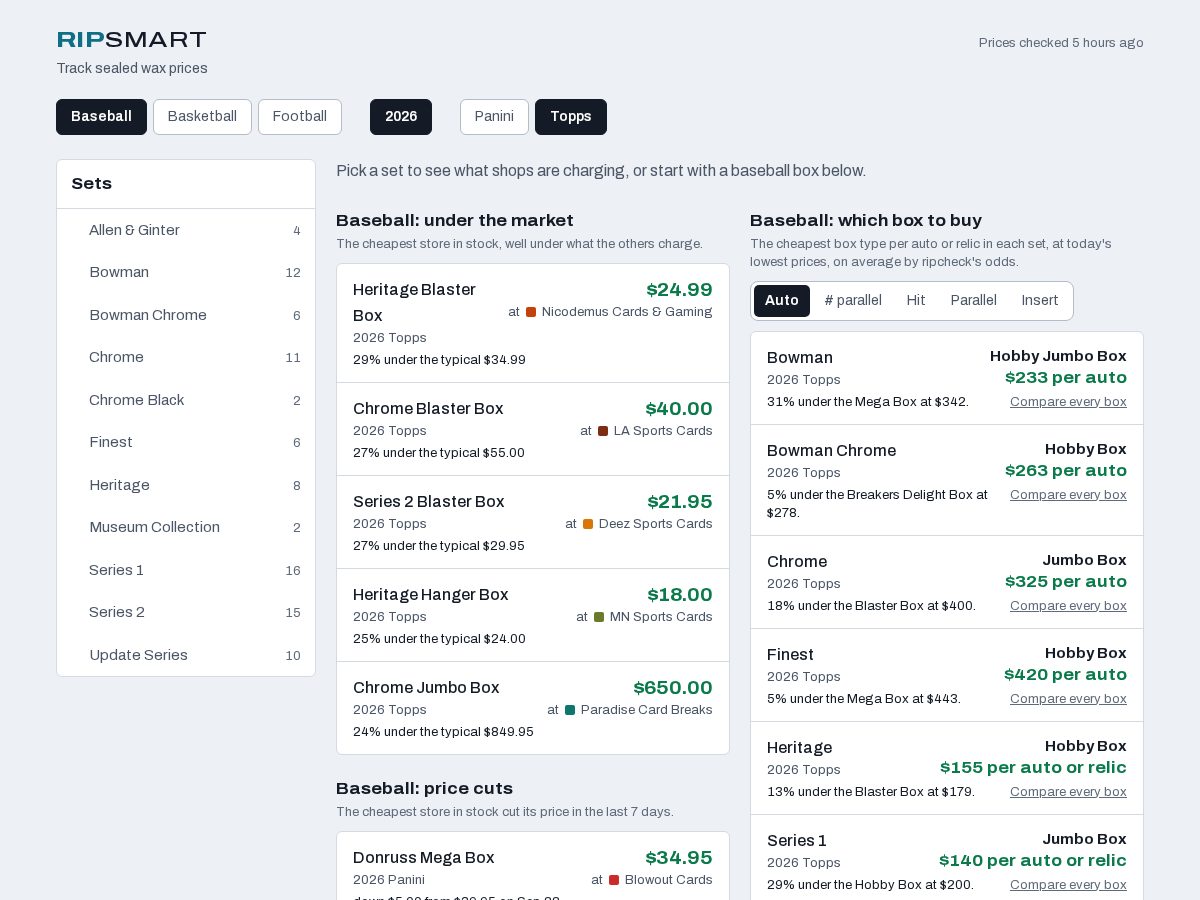Click the MN Sports Cards color dot
The height and width of the screenshot is (900, 1200).
pos(599,617)
